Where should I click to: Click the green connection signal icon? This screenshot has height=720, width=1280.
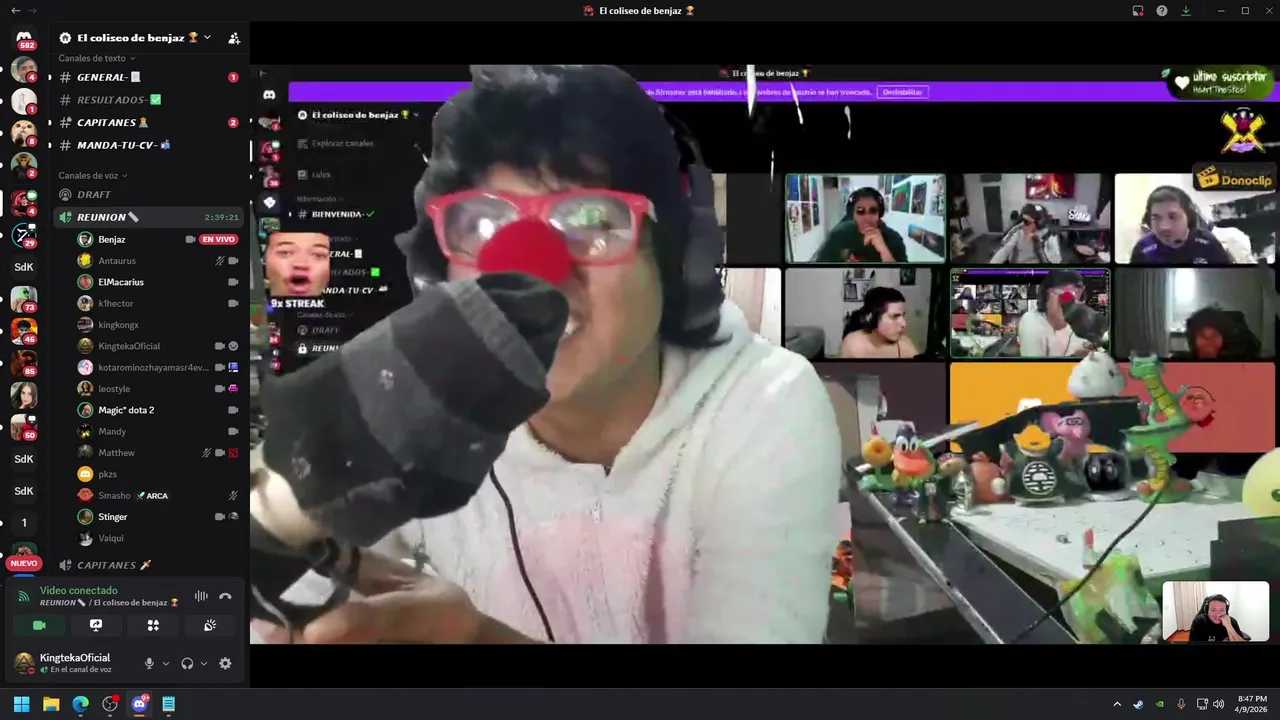tap(24, 596)
